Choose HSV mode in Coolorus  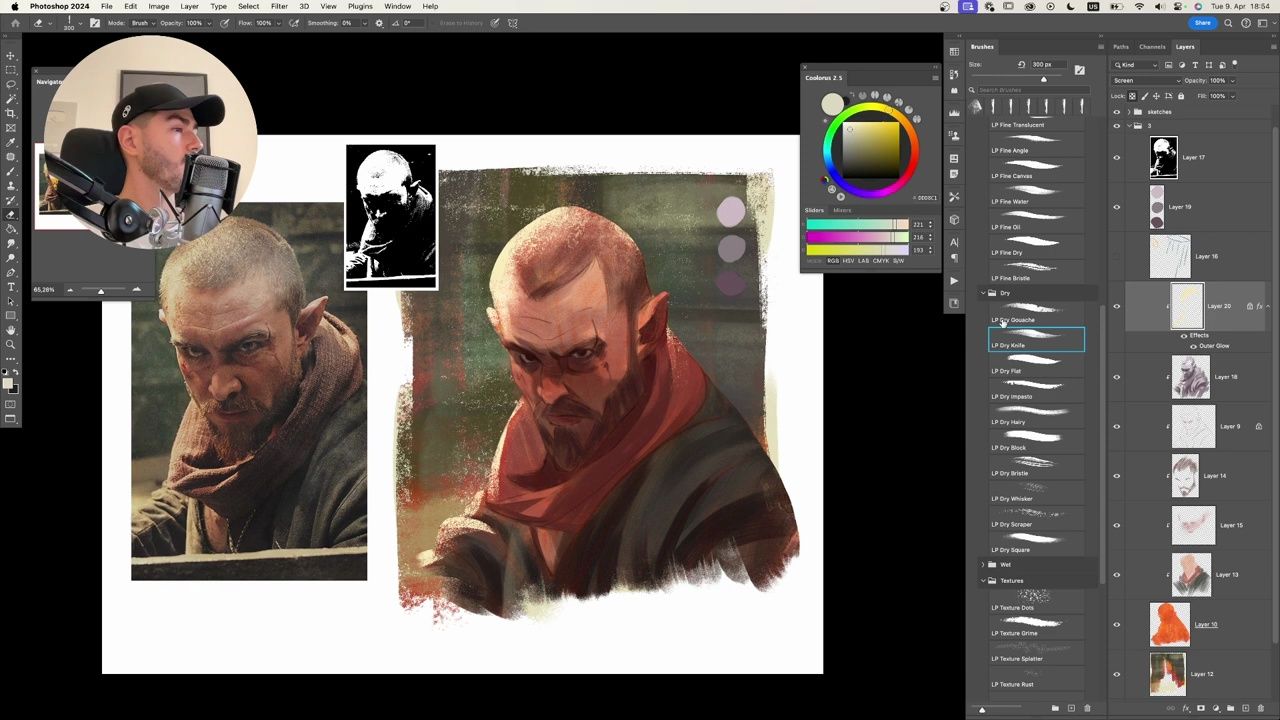847,261
